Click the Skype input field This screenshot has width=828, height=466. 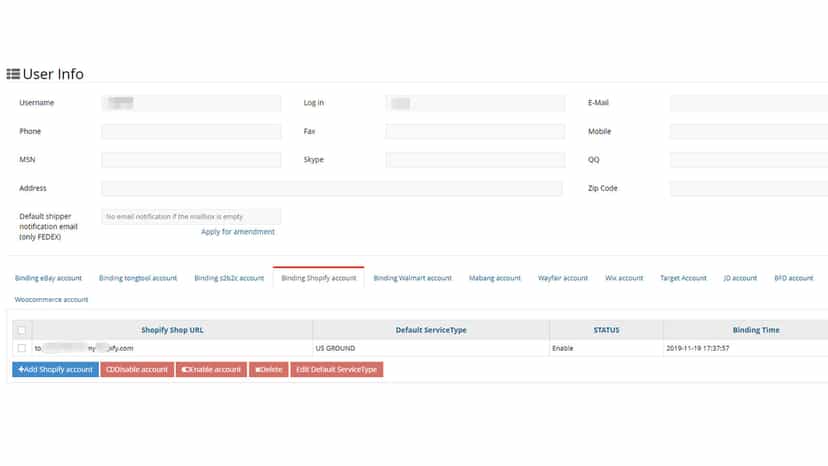coord(475,160)
